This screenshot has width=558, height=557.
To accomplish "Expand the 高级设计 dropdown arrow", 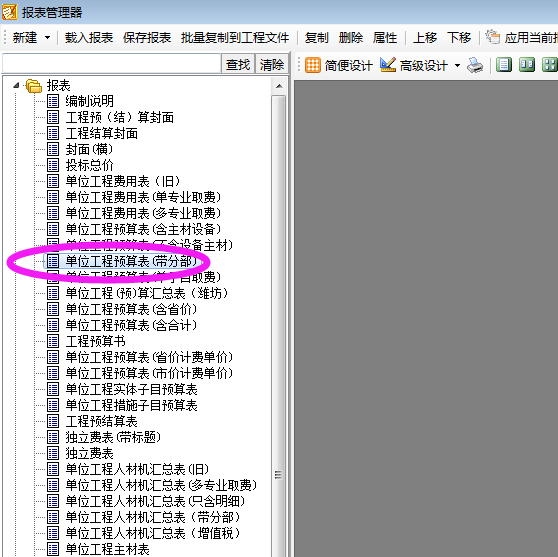I will pos(457,65).
